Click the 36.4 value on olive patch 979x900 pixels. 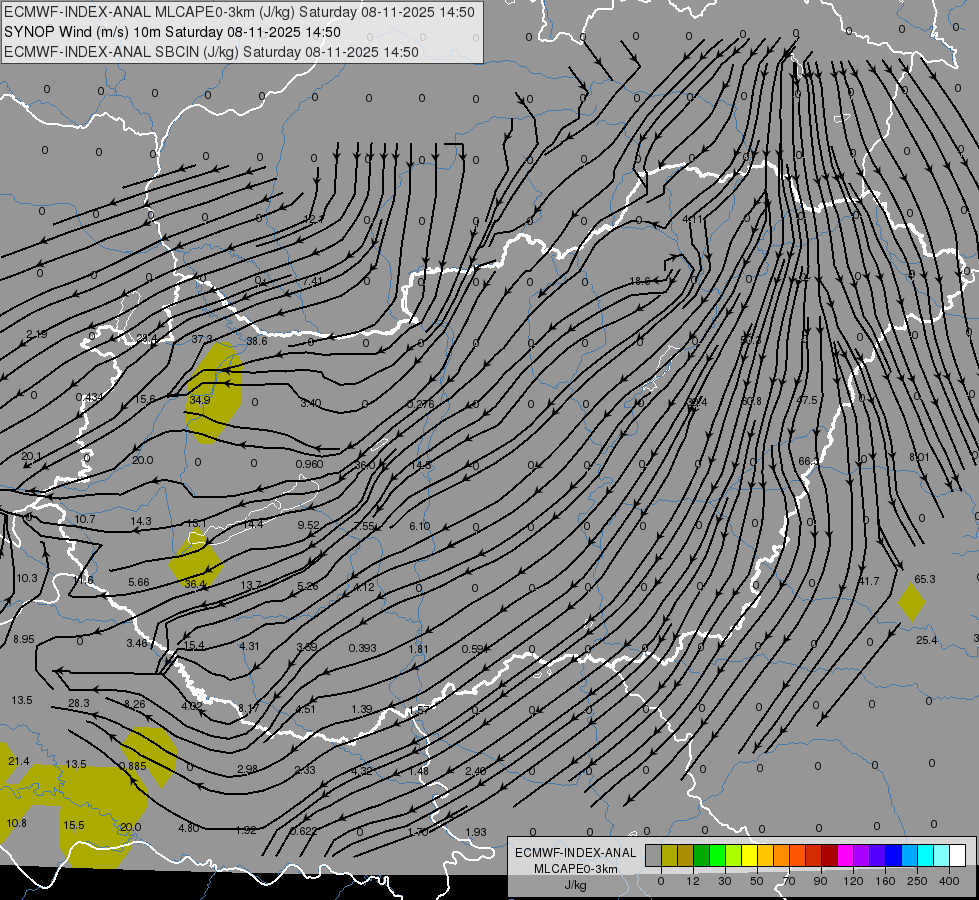coord(195,584)
